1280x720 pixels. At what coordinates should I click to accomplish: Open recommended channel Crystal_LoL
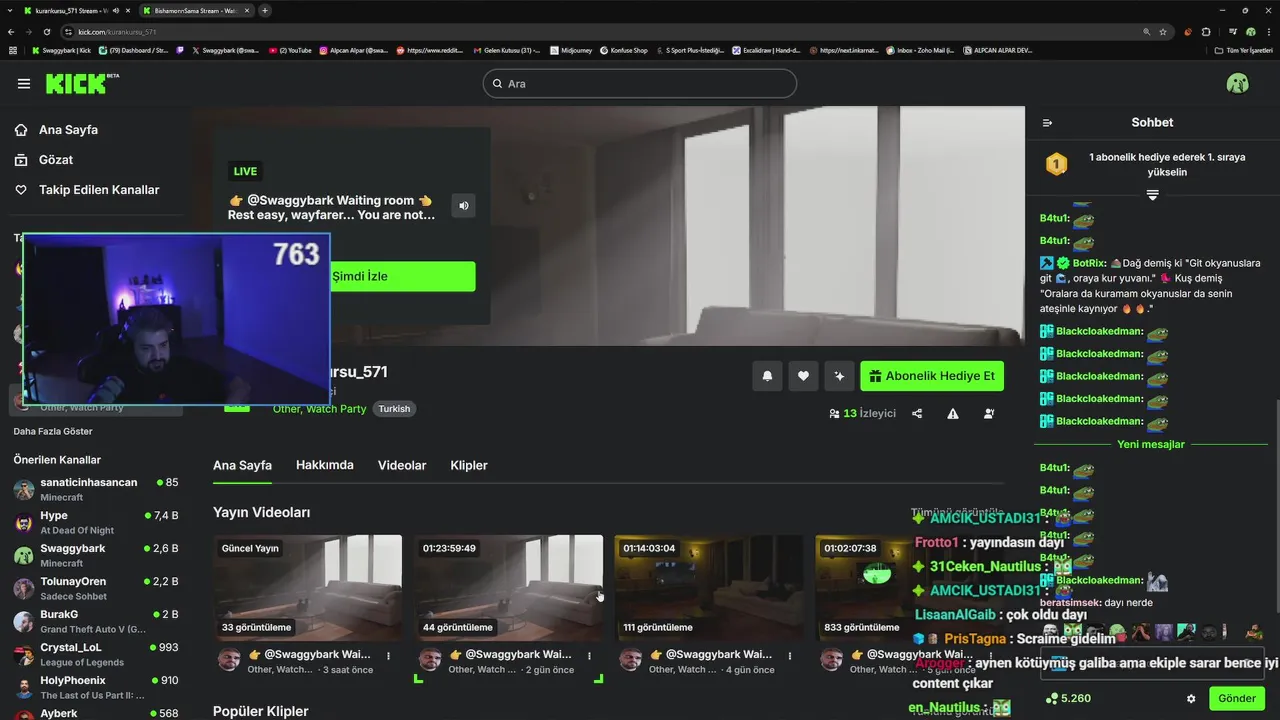pos(96,654)
